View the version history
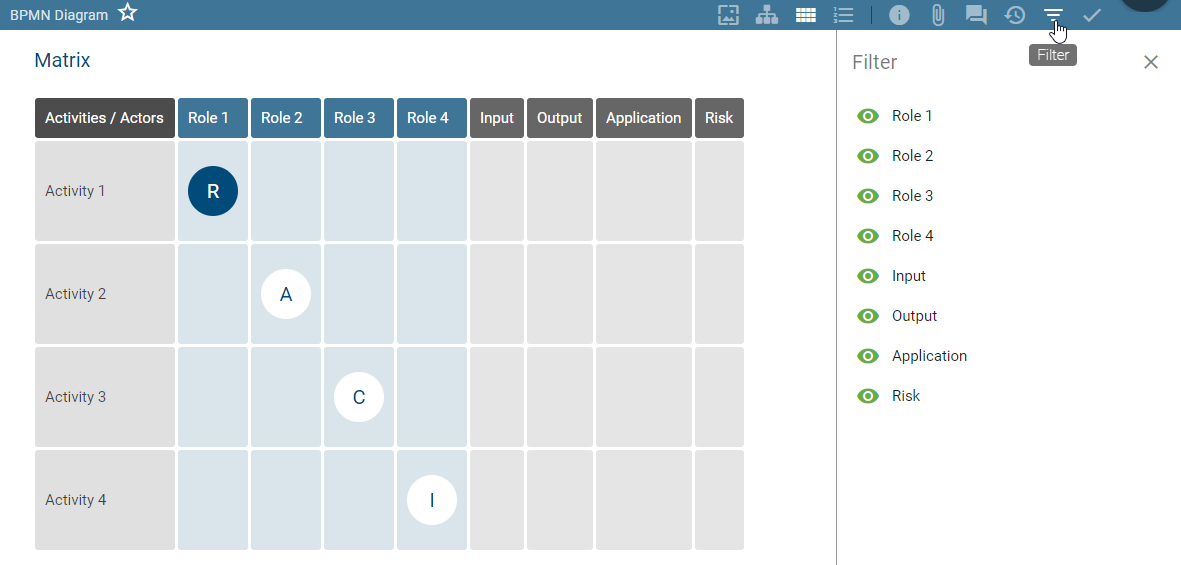Screen dimensions: 1181x565 coord(1015,15)
